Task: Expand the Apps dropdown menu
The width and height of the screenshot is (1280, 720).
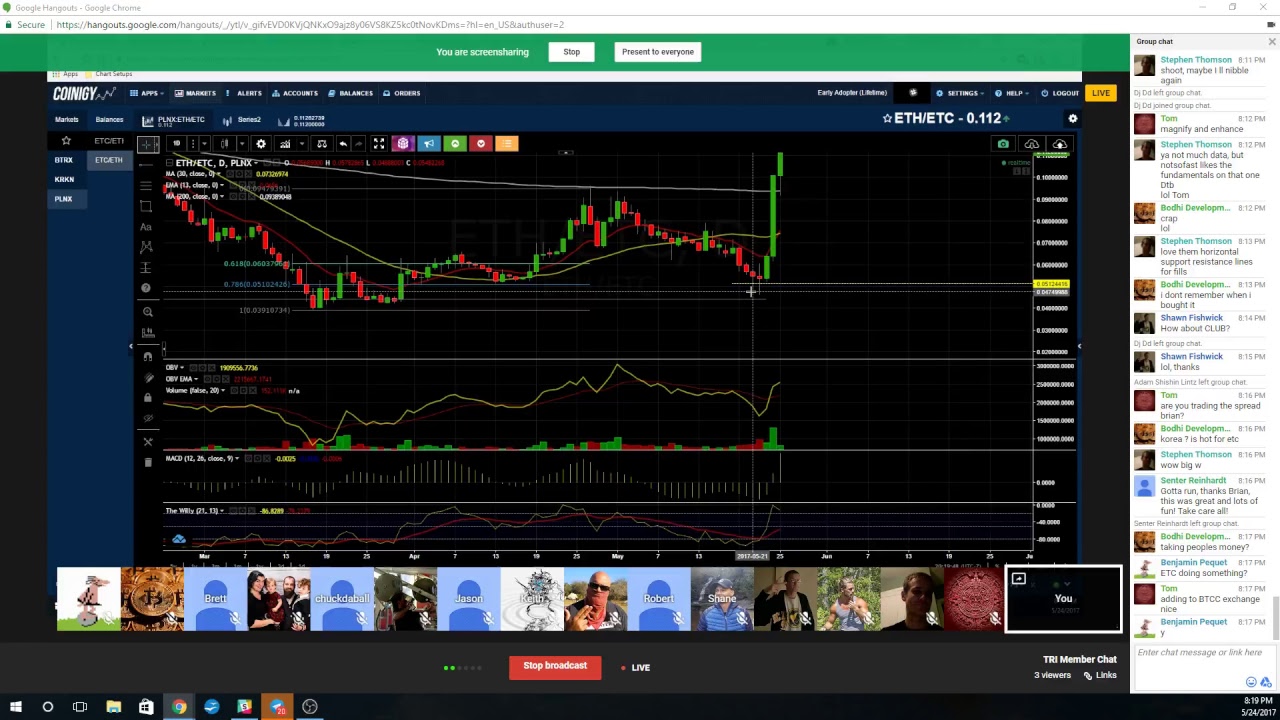Action: coord(145,93)
